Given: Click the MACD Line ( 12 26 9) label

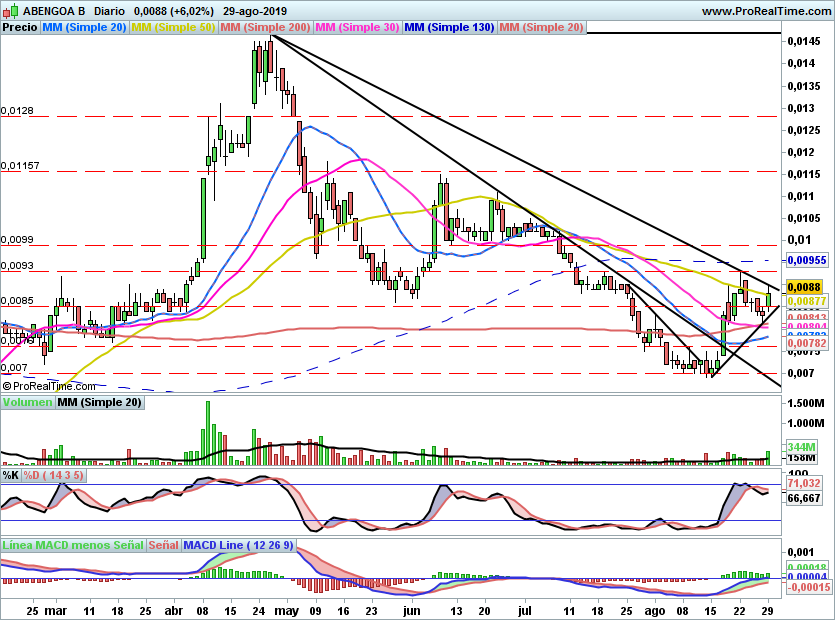Looking at the screenshot, I should [238, 545].
